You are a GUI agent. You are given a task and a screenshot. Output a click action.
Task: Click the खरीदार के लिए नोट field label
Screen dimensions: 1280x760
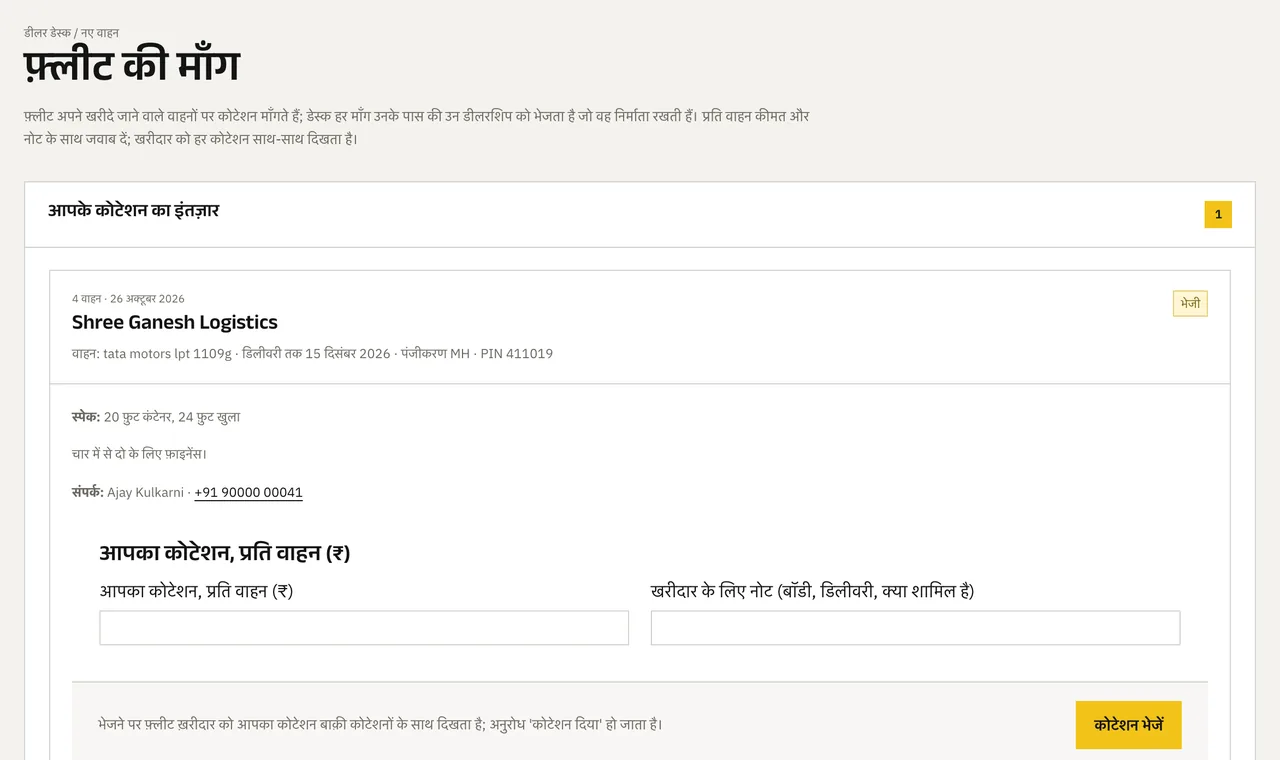click(x=812, y=591)
